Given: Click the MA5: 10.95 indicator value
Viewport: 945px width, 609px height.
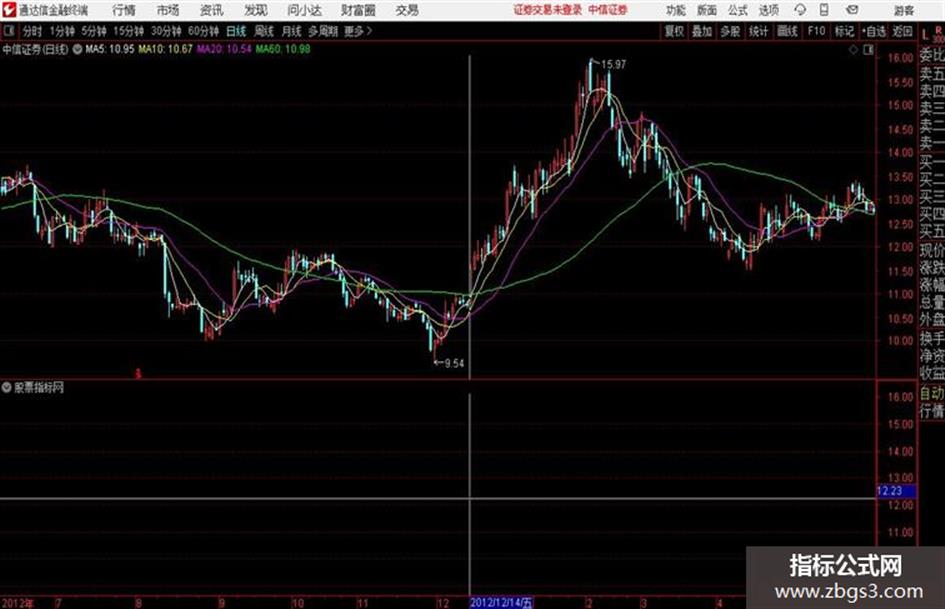Looking at the screenshot, I should point(110,49).
